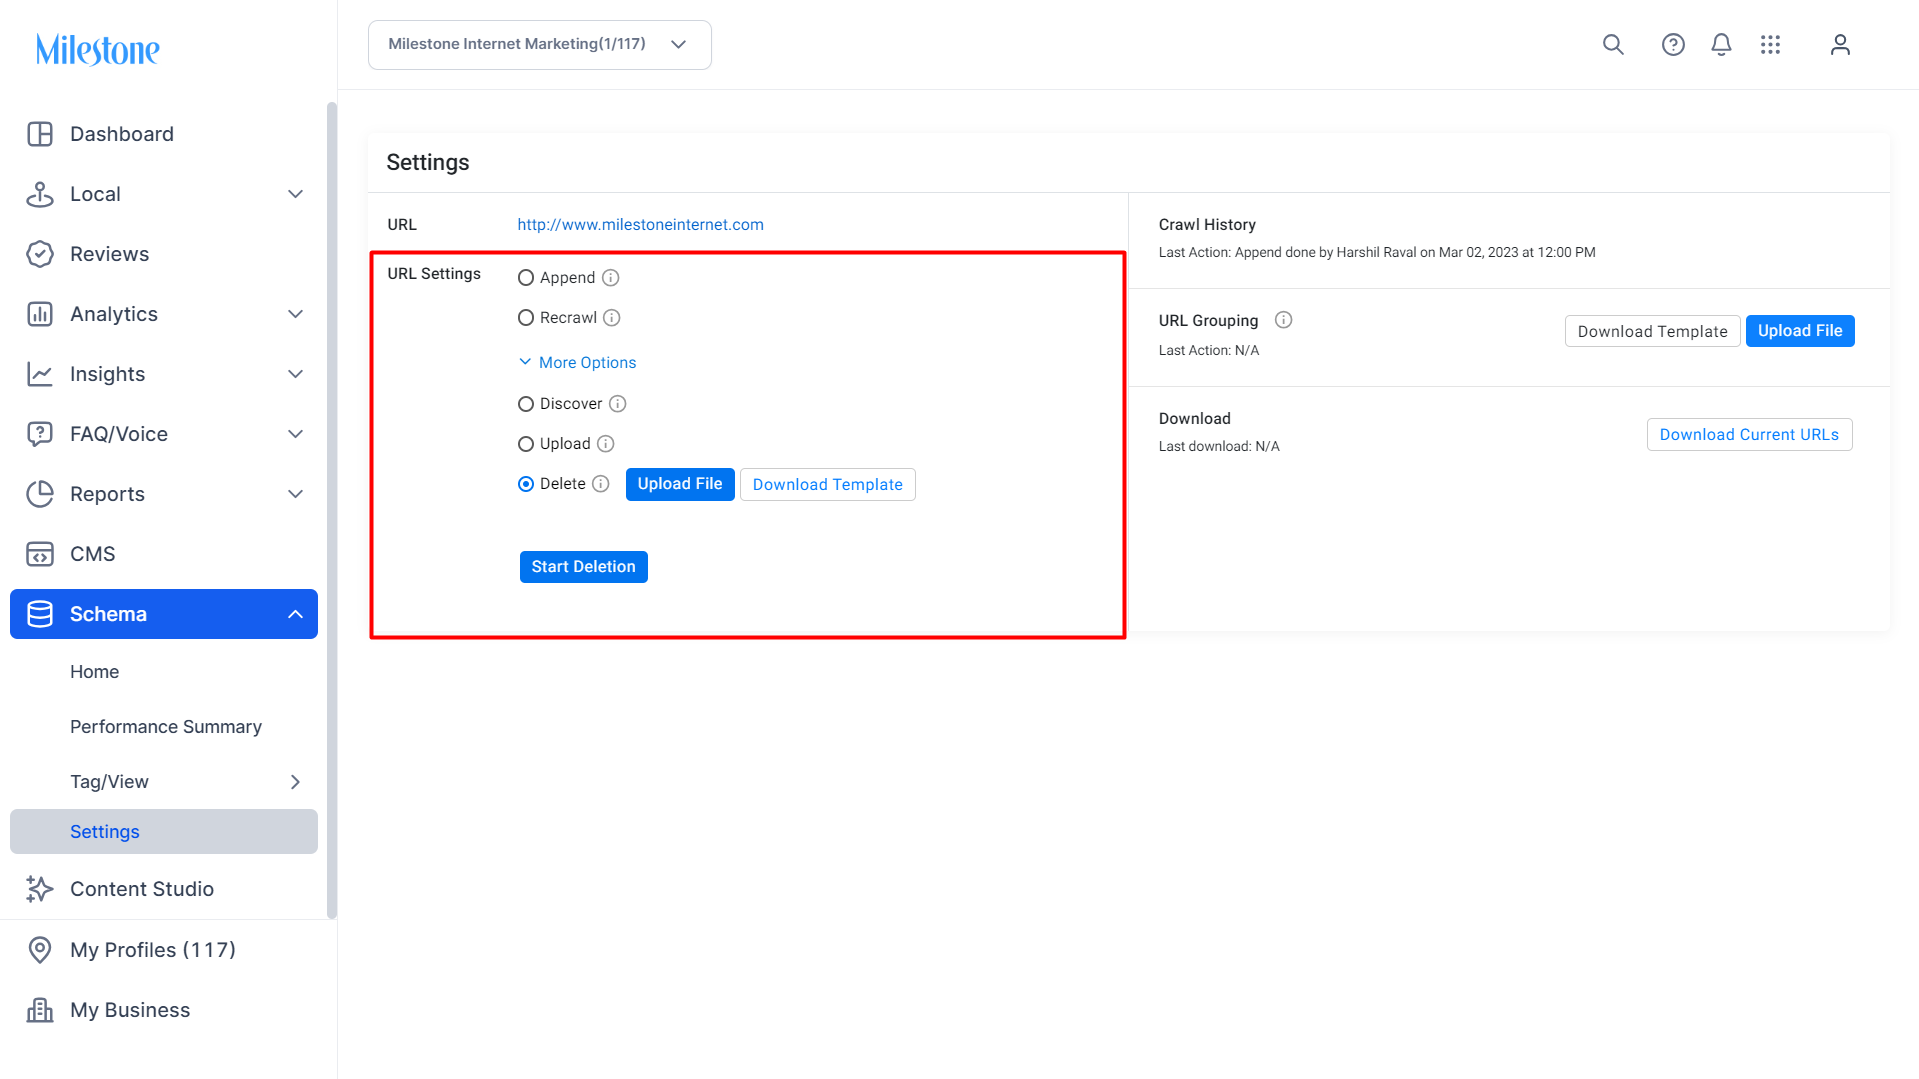The image size is (1919, 1079).
Task: Click the FAQ/Voice sidebar icon
Action: (x=40, y=434)
